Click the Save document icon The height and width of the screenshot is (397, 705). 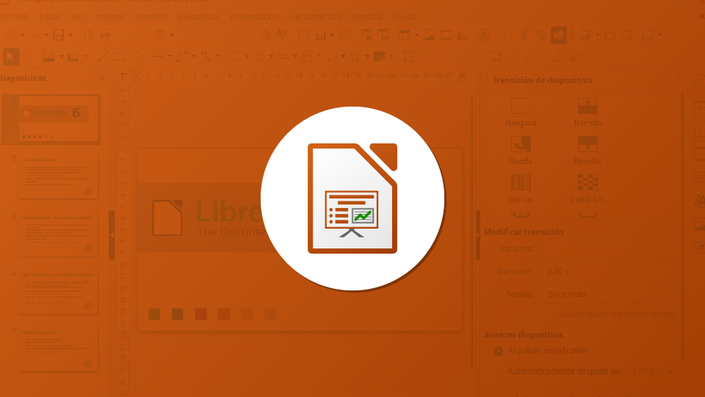(58, 35)
